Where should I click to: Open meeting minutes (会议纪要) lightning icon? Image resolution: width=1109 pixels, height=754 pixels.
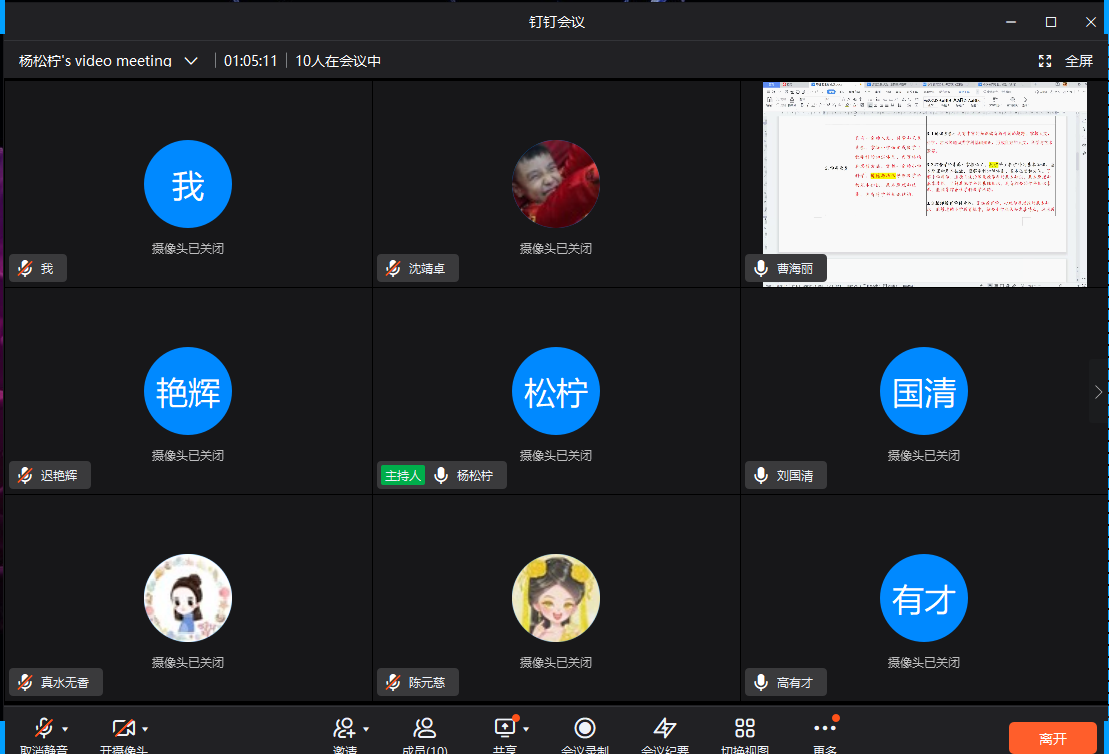coord(665,729)
